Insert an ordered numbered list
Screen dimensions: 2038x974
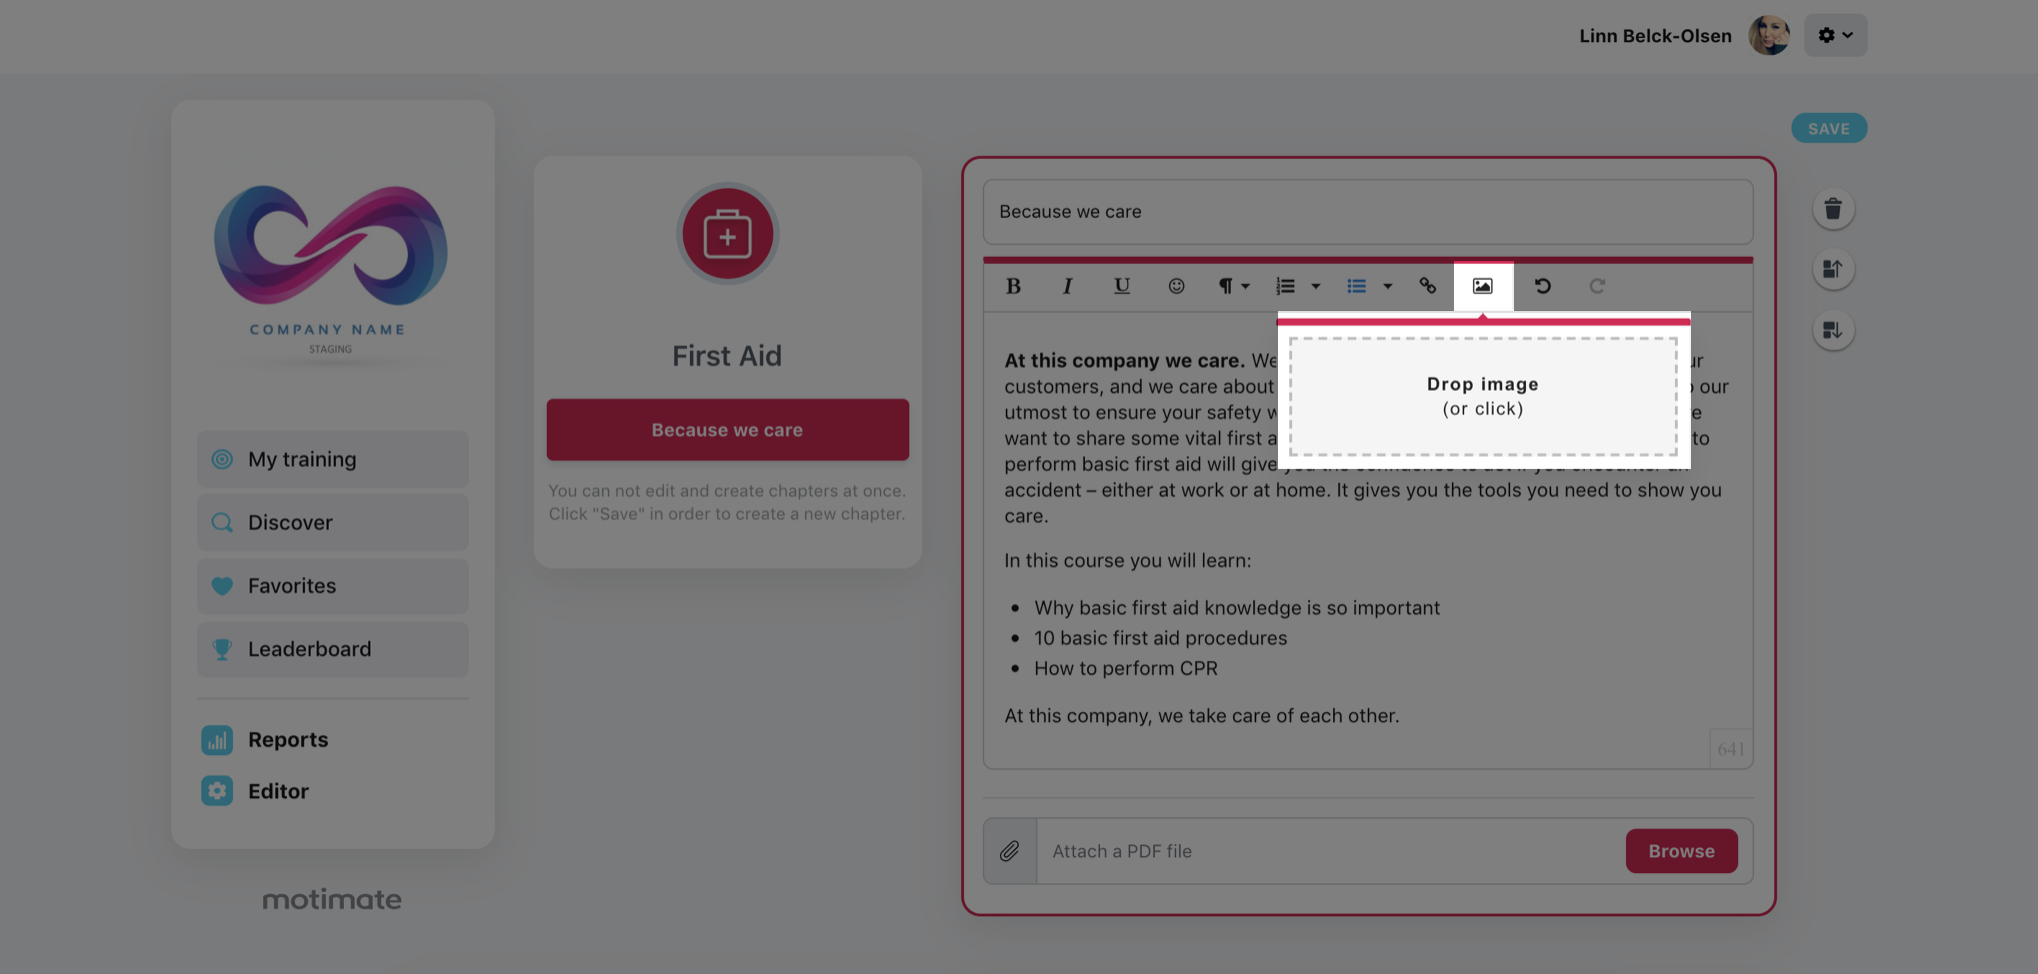pyautogui.click(x=1286, y=287)
